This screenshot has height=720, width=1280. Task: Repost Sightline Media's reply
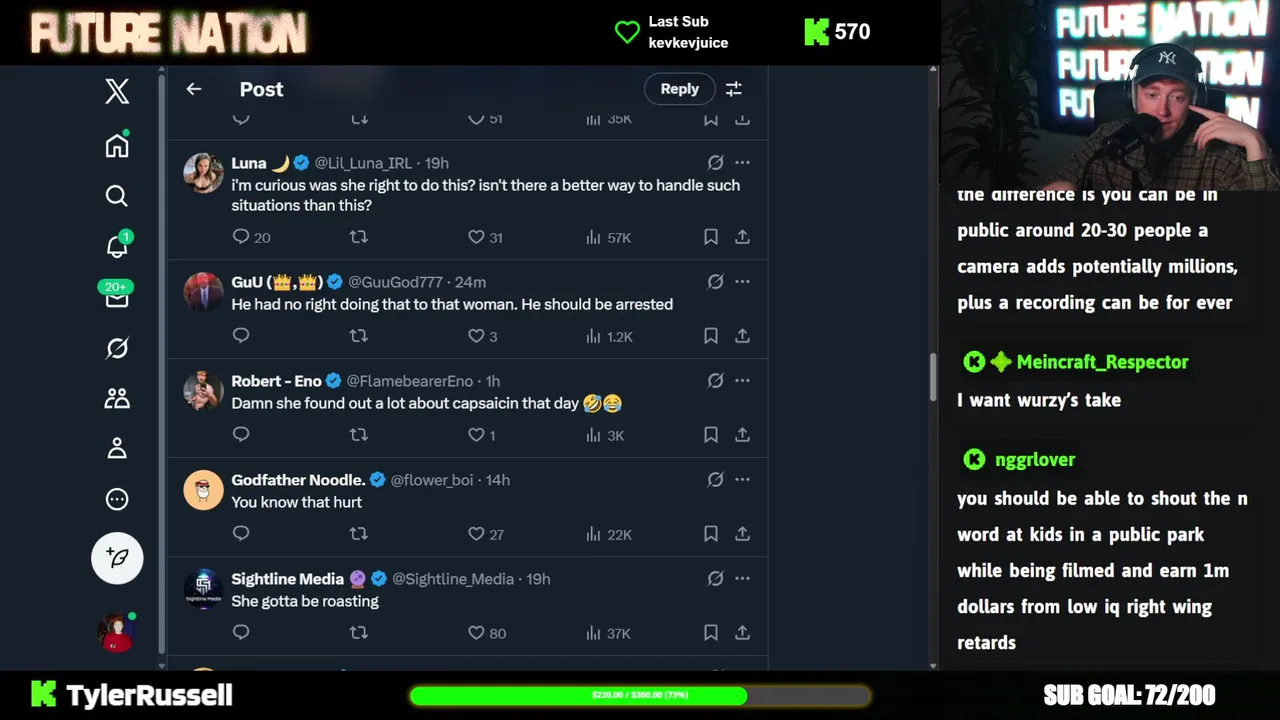[359, 632]
